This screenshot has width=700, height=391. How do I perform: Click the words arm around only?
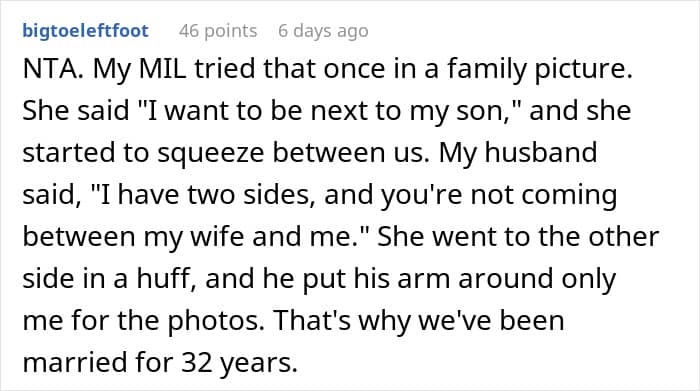506,279
